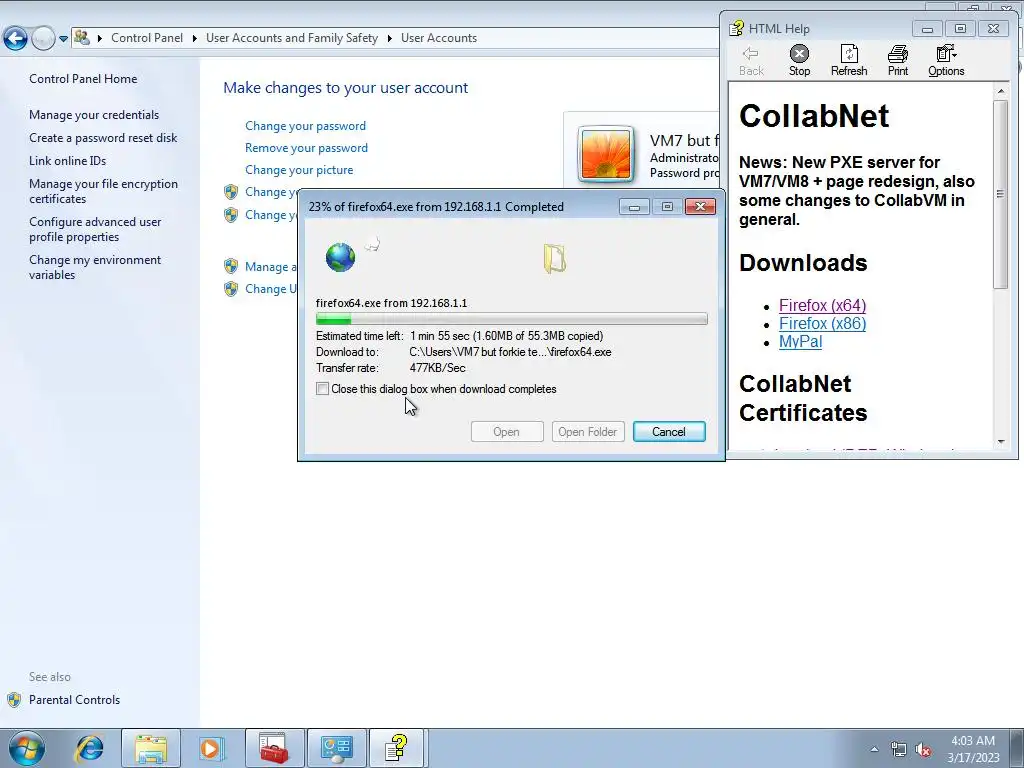Screen dimensions: 1024x768
Task: Expand the arrow after Control Panel breadcrumb
Action: (195, 39)
